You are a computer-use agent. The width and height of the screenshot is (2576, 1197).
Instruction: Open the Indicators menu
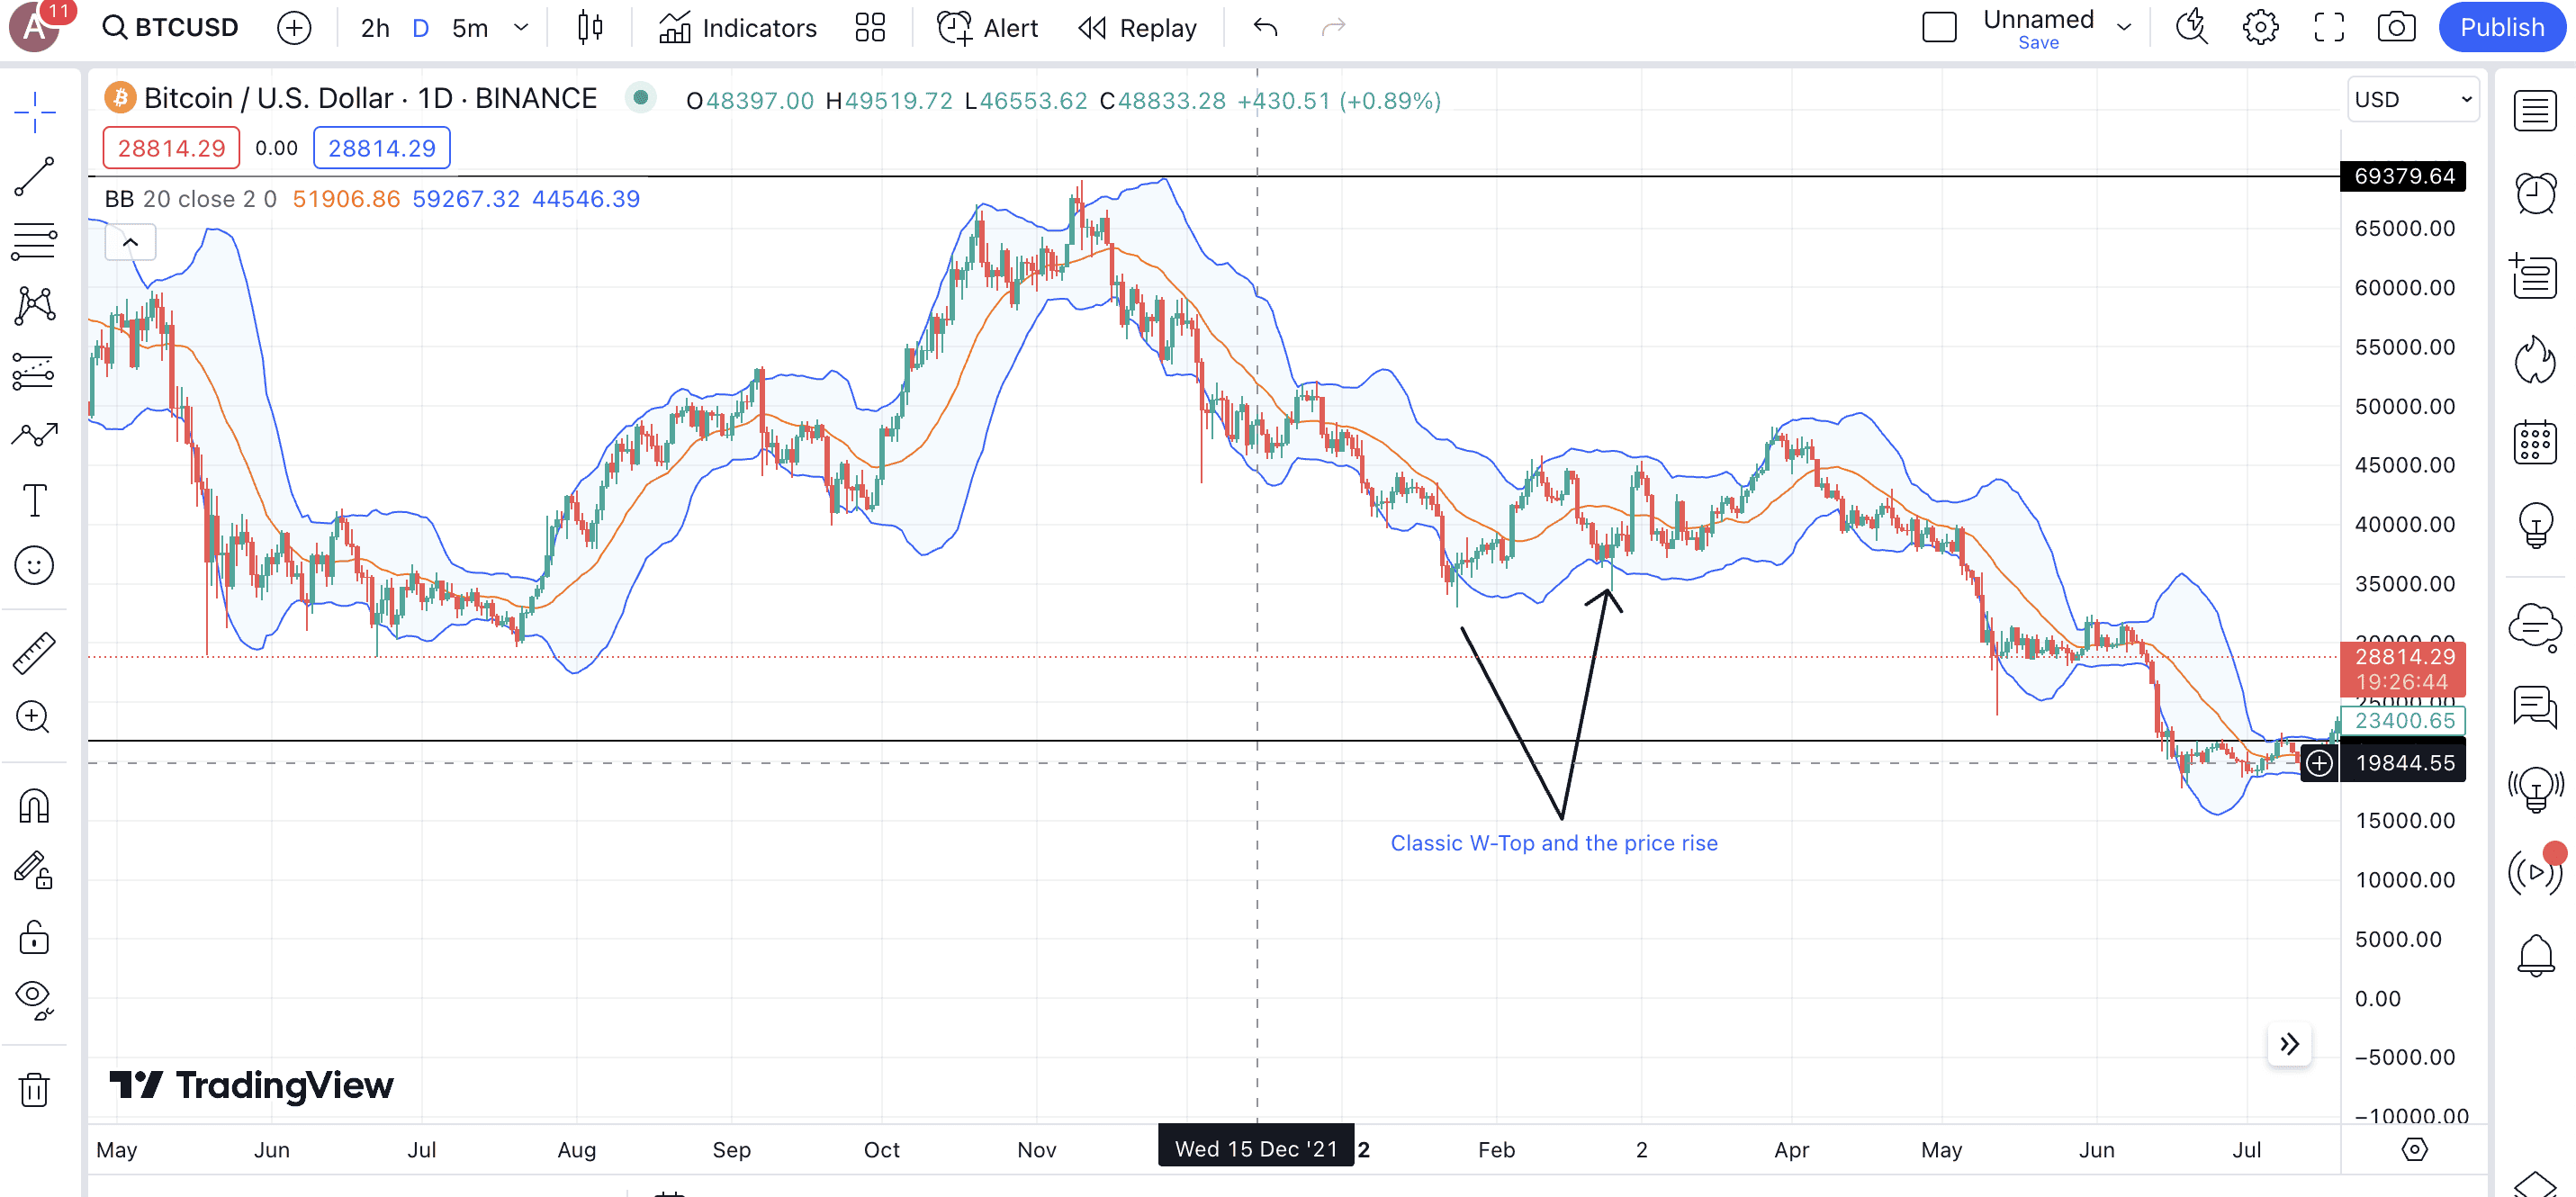coord(738,27)
